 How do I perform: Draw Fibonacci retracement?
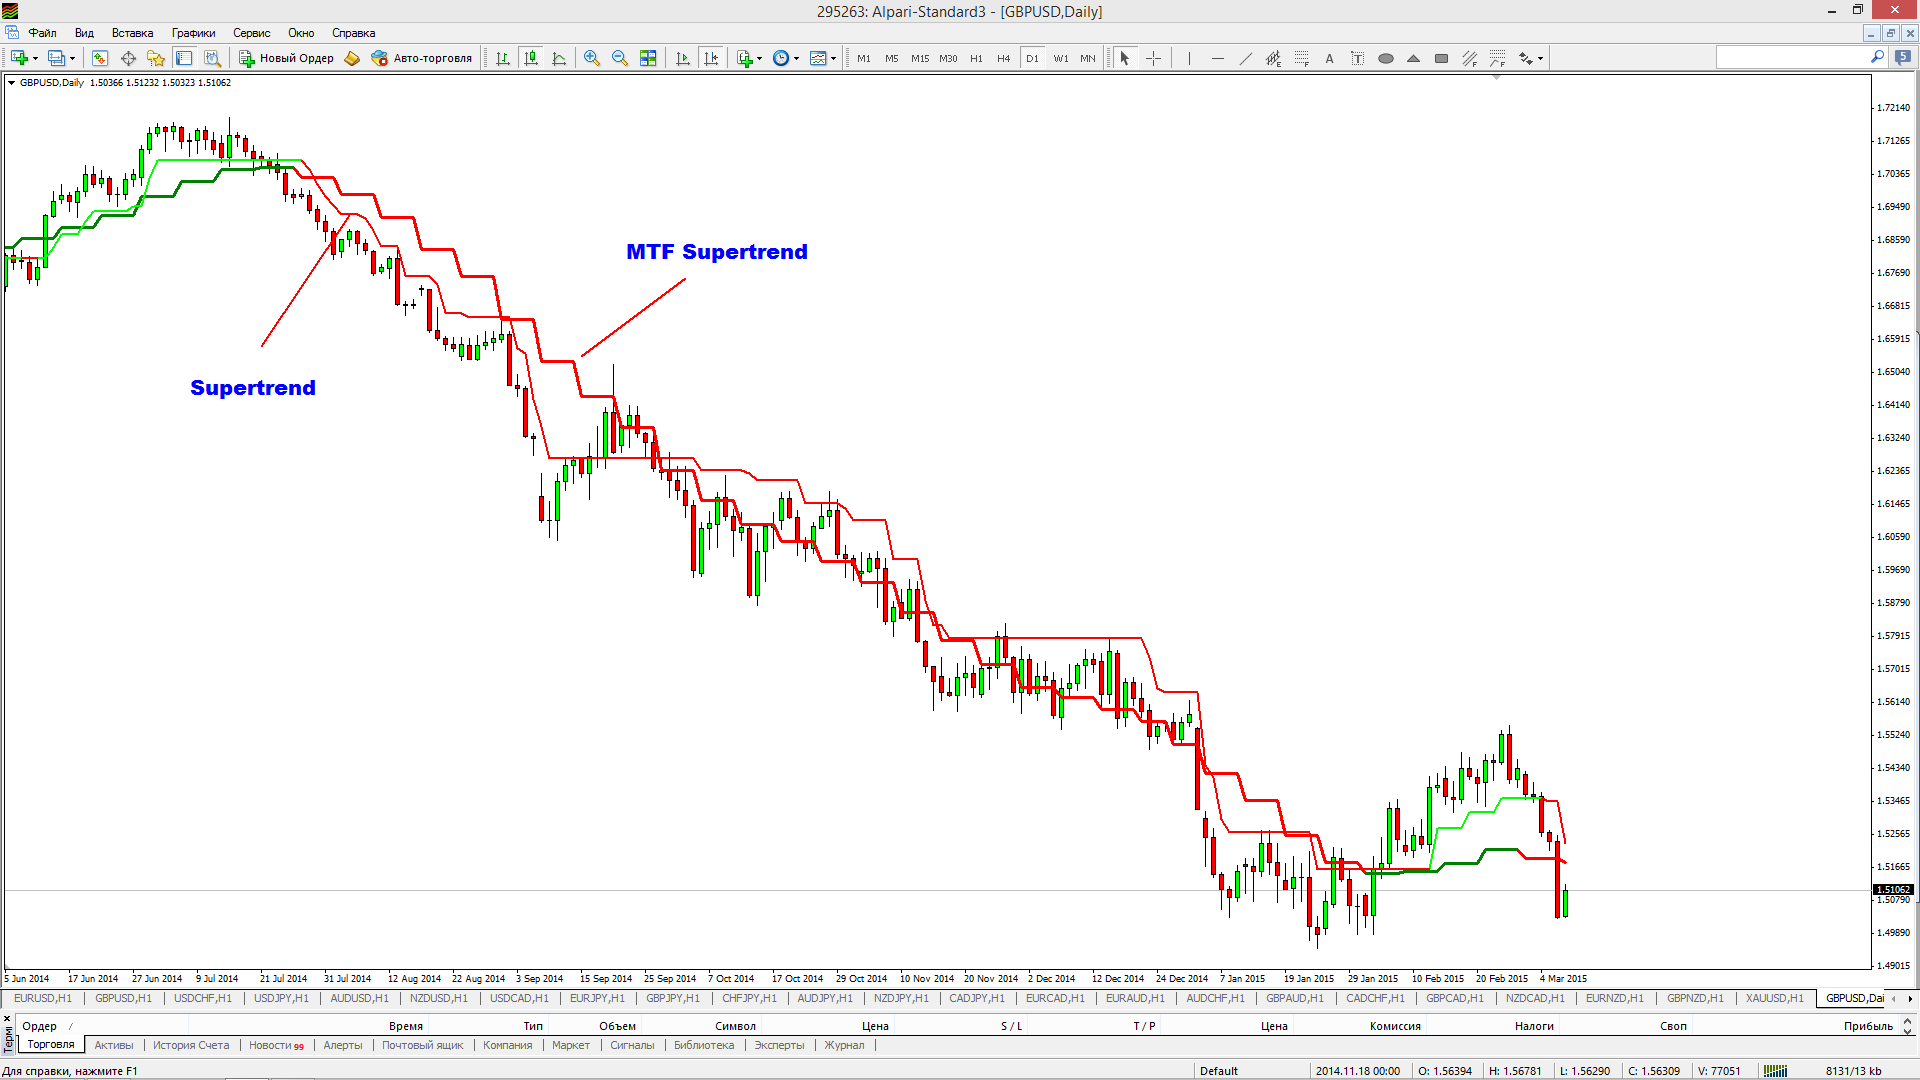point(1301,58)
